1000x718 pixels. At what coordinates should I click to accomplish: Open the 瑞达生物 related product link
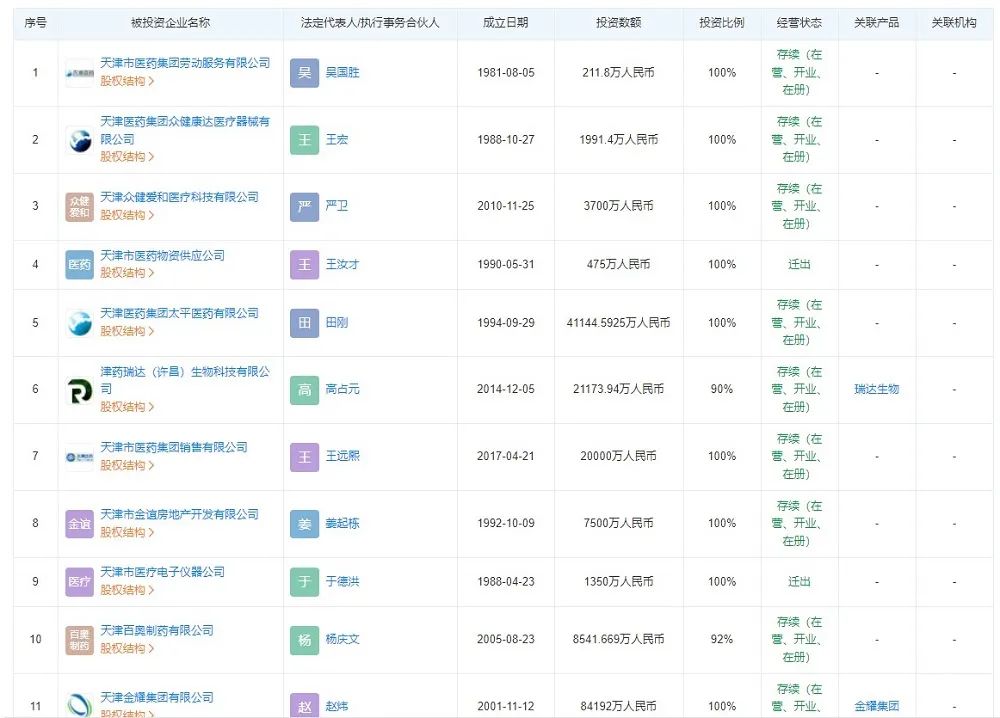coord(876,389)
